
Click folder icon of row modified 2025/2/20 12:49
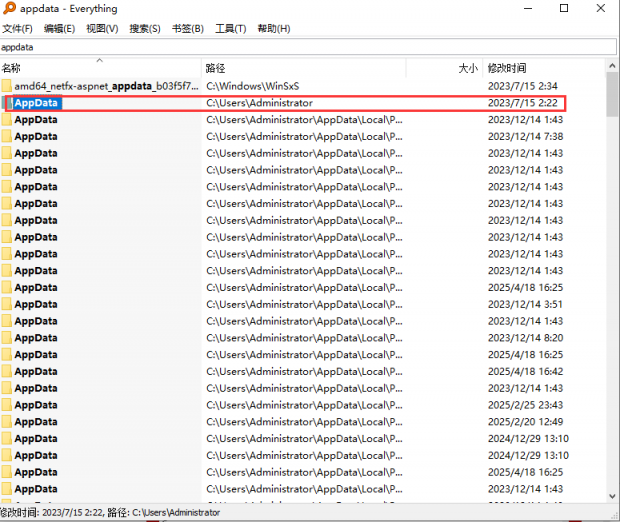[x=7, y=422]
